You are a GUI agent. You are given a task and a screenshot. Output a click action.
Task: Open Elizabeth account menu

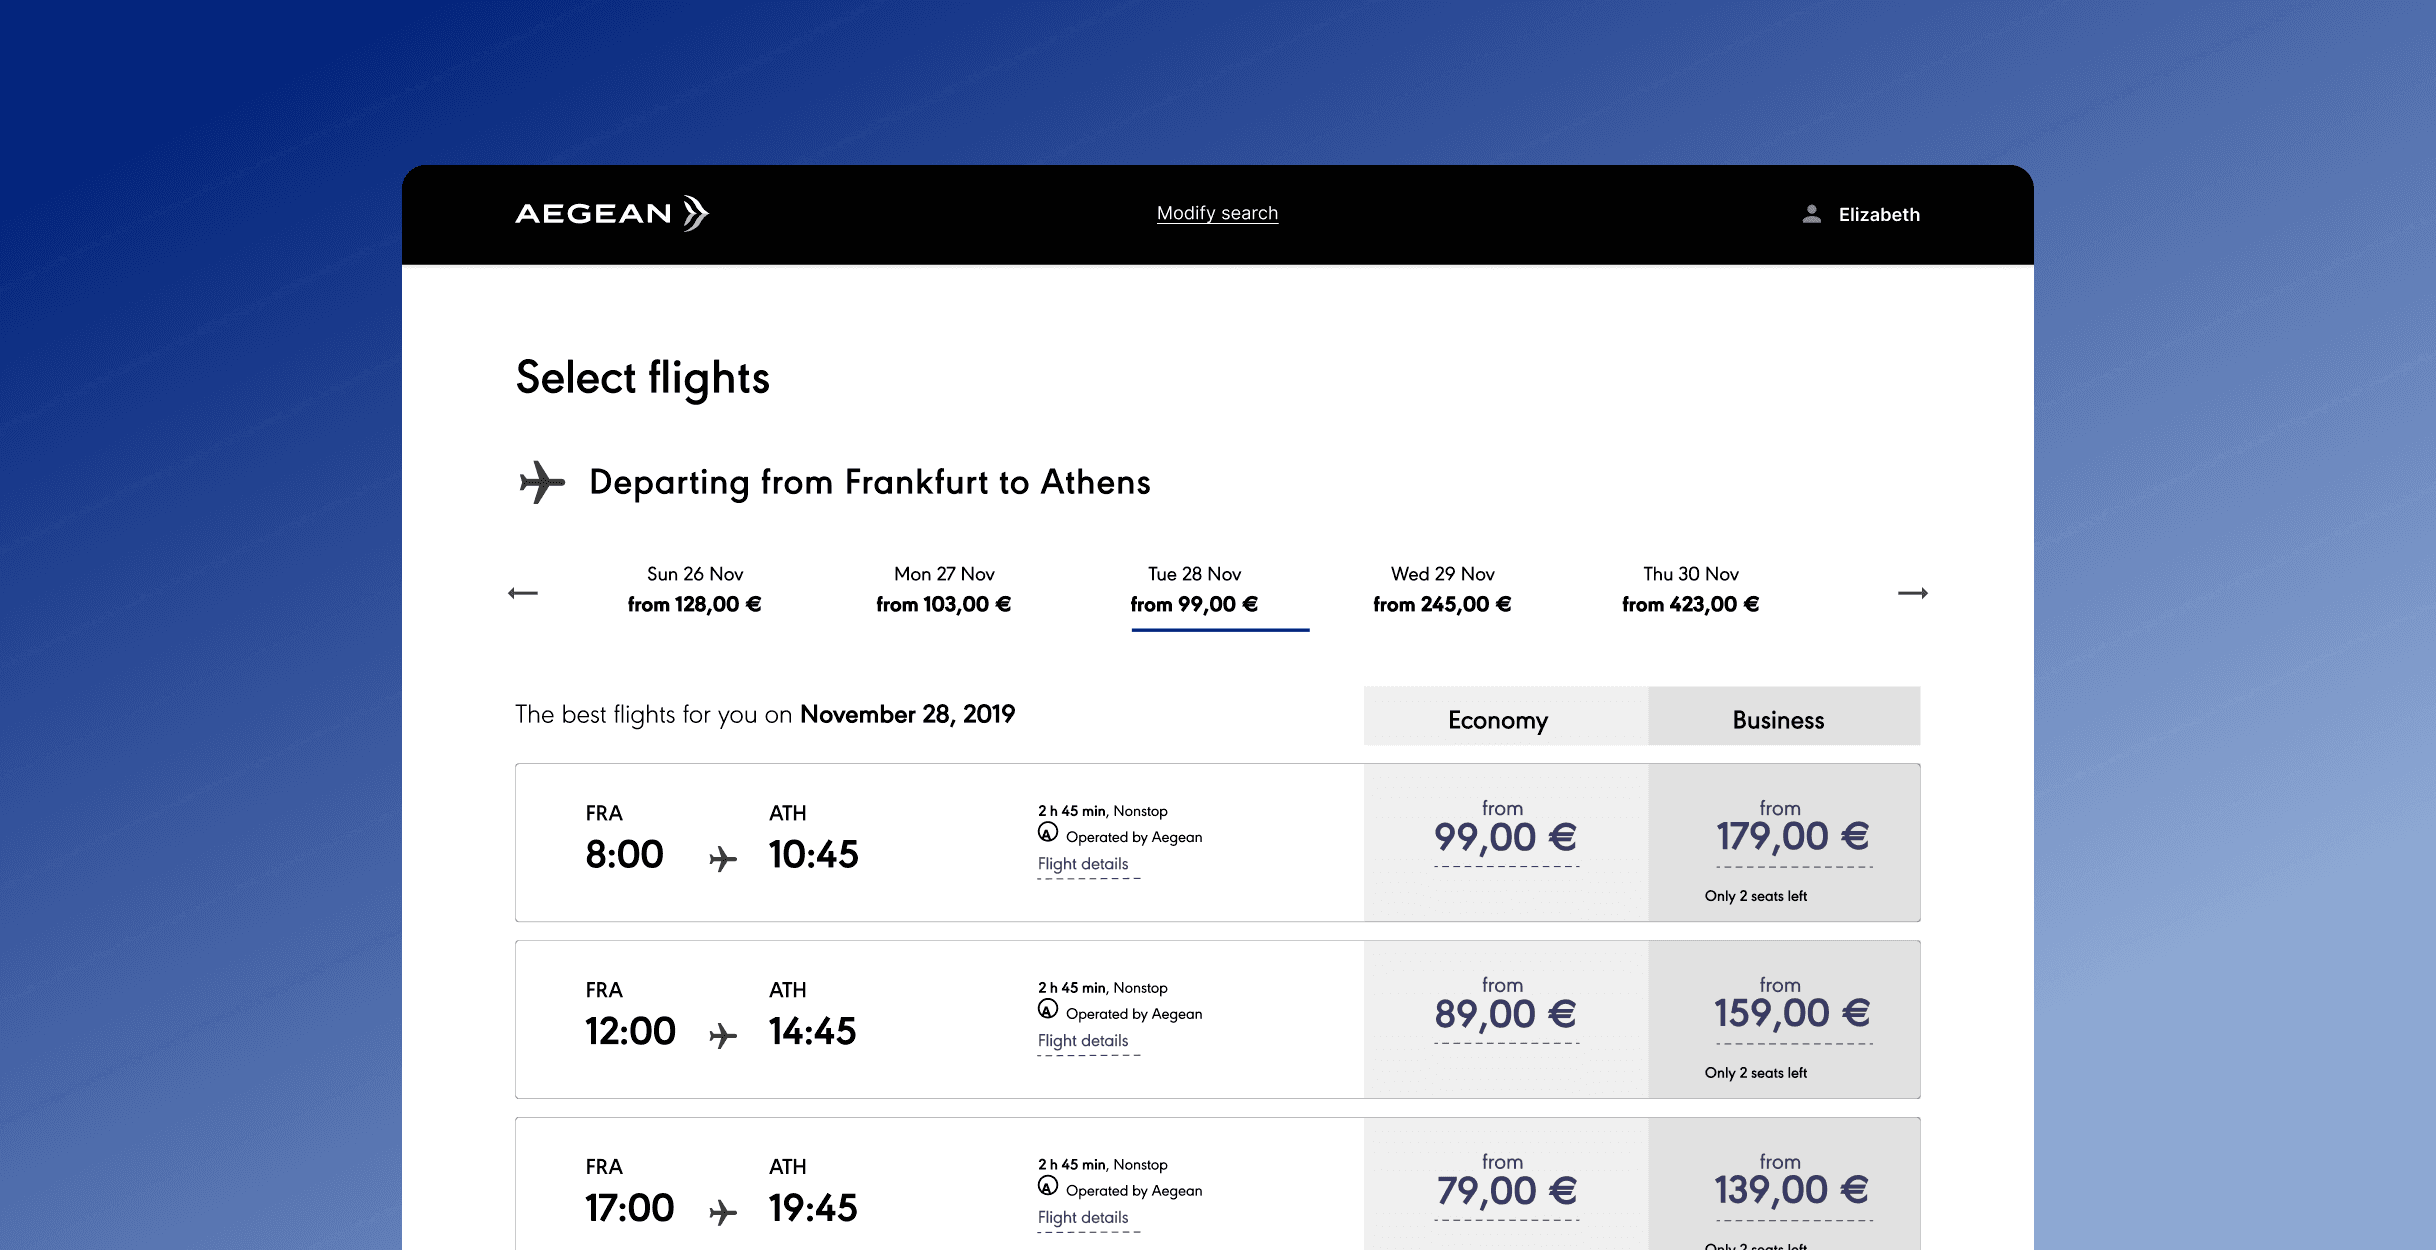1878,214
